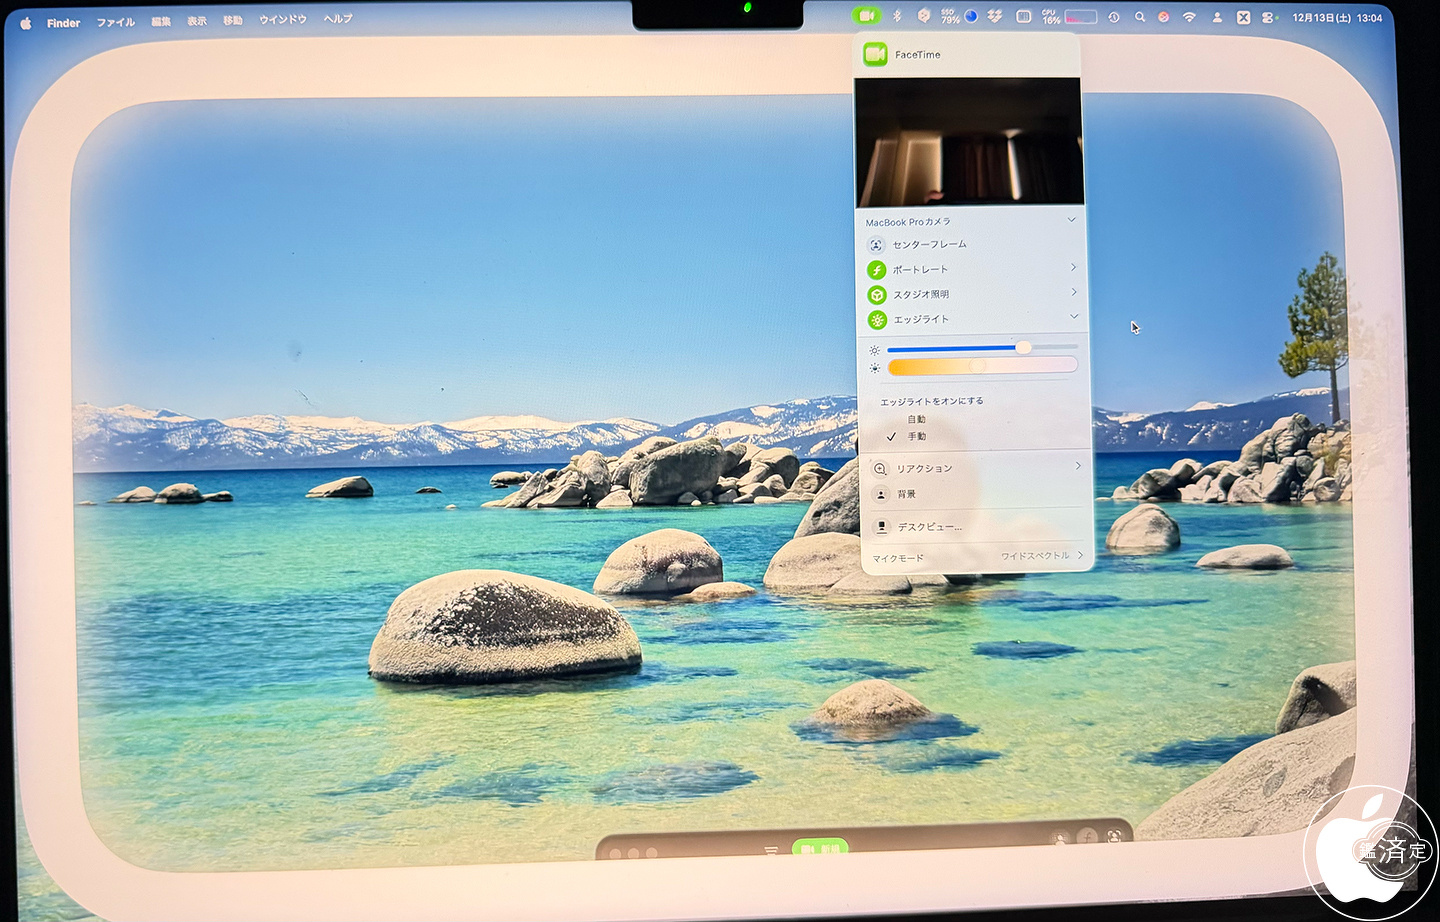The image size is (1440, 922).
Task: Open the ファイル (File) menu
Action: pyautogui.click(x=115, y=22)
